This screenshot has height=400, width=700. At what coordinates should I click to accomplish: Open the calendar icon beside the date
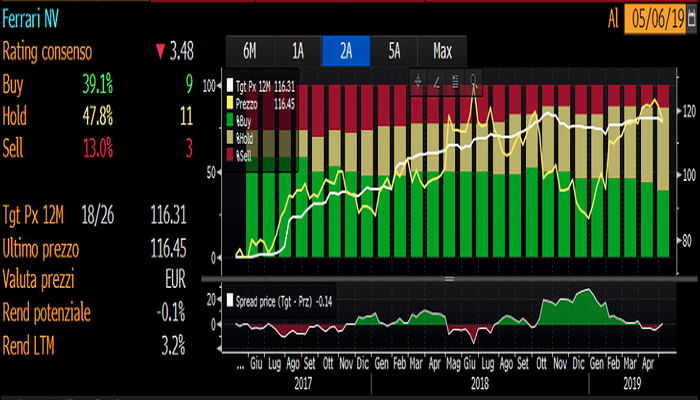(x=692, y=20)
